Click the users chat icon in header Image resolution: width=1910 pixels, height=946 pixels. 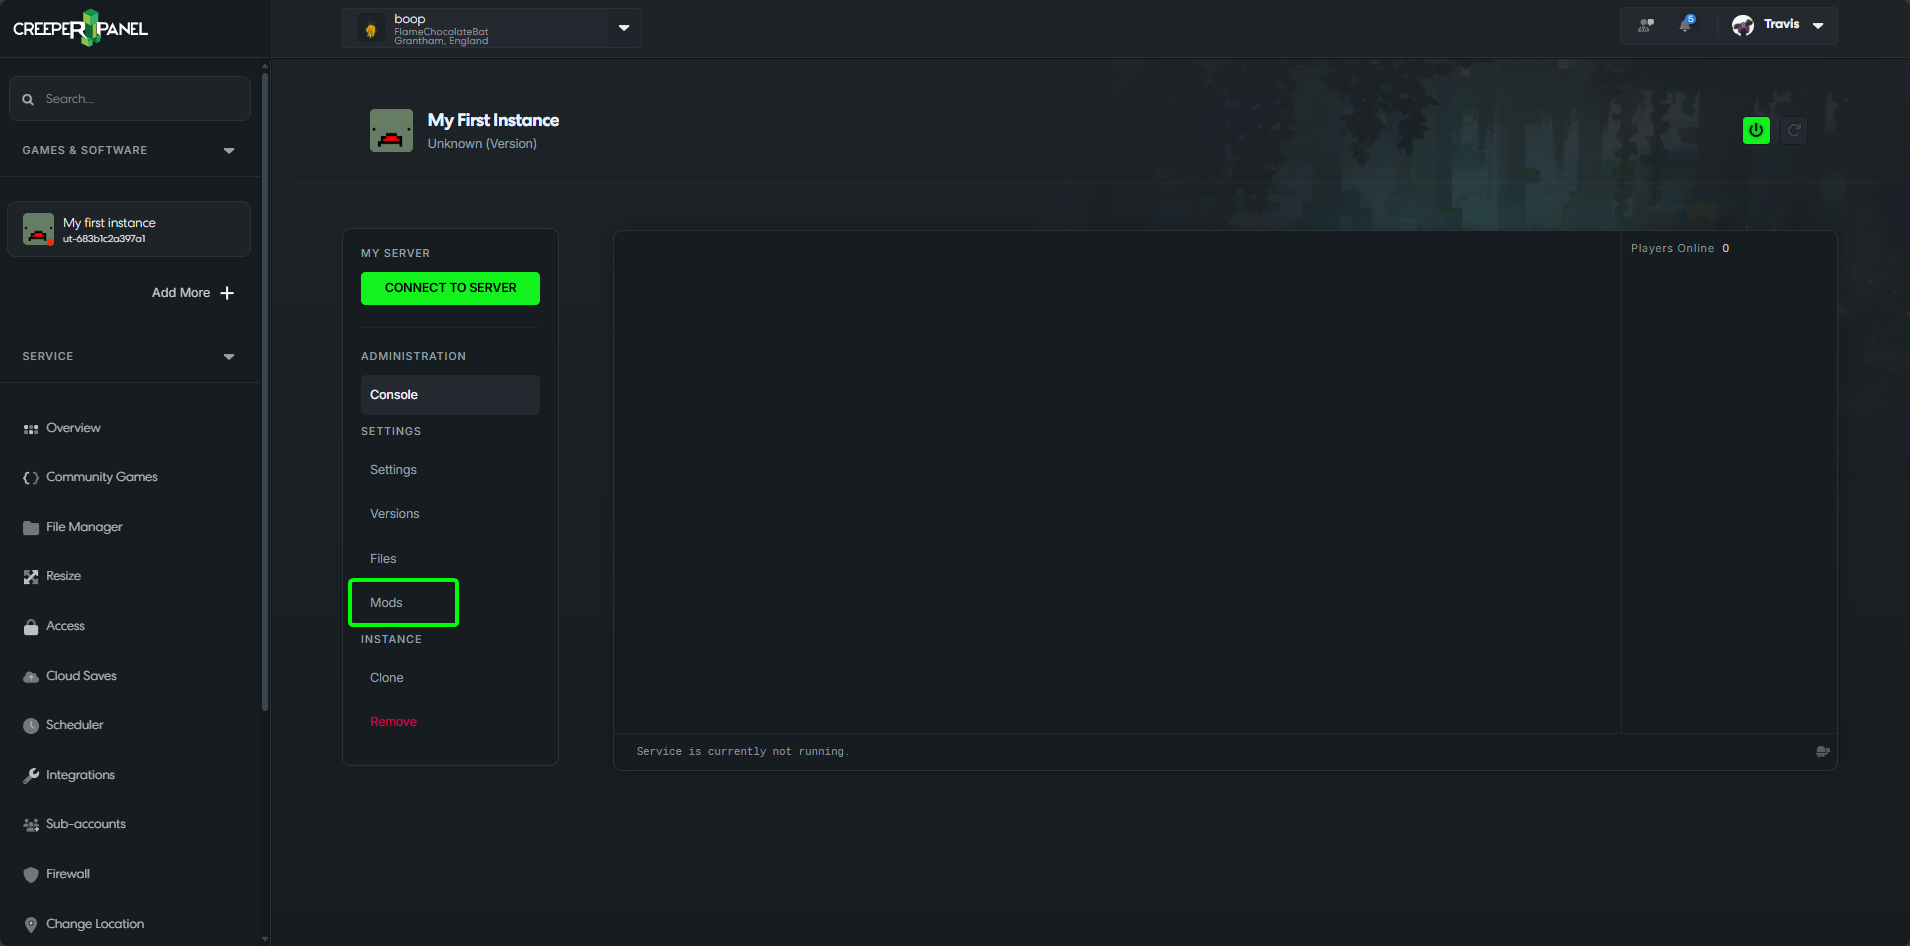[x=1645, y=25]
